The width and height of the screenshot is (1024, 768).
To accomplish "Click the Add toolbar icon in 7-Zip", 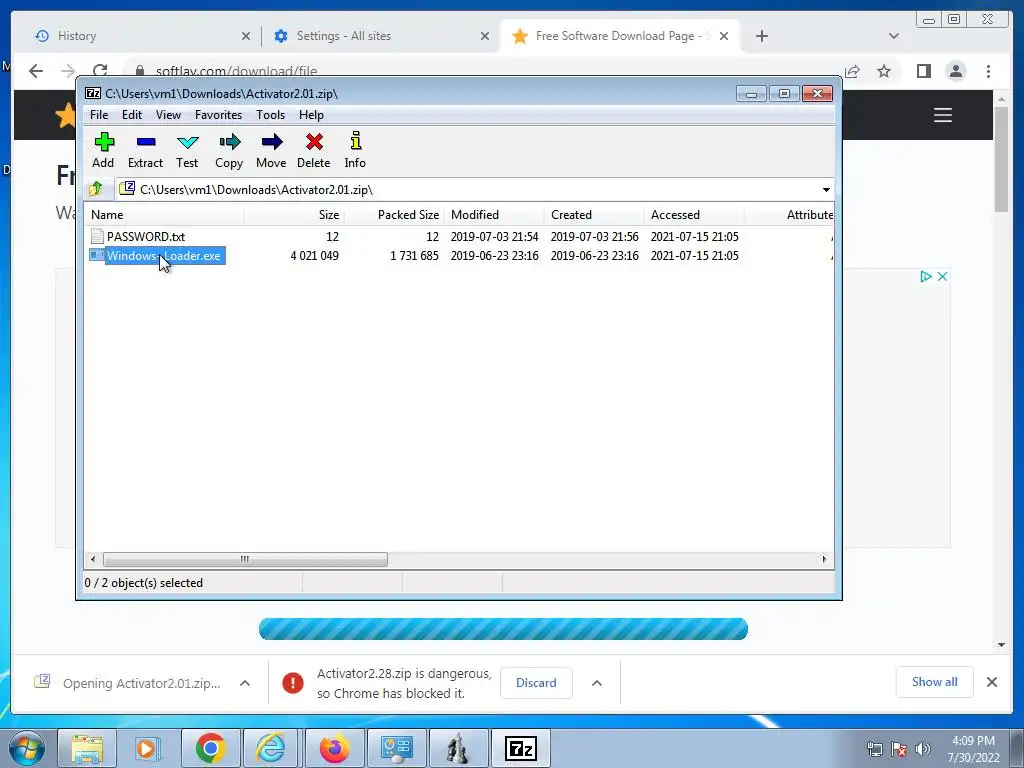I will [103, 150].
